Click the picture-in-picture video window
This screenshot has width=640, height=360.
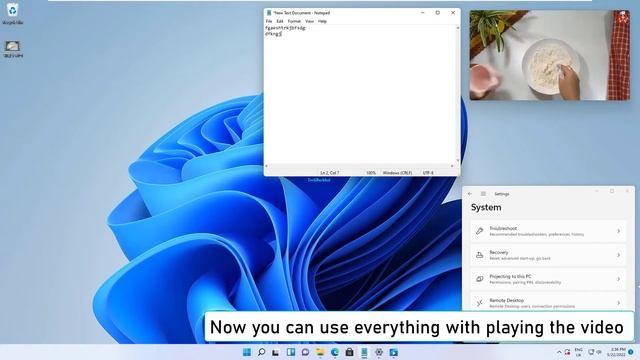(549, 55)
